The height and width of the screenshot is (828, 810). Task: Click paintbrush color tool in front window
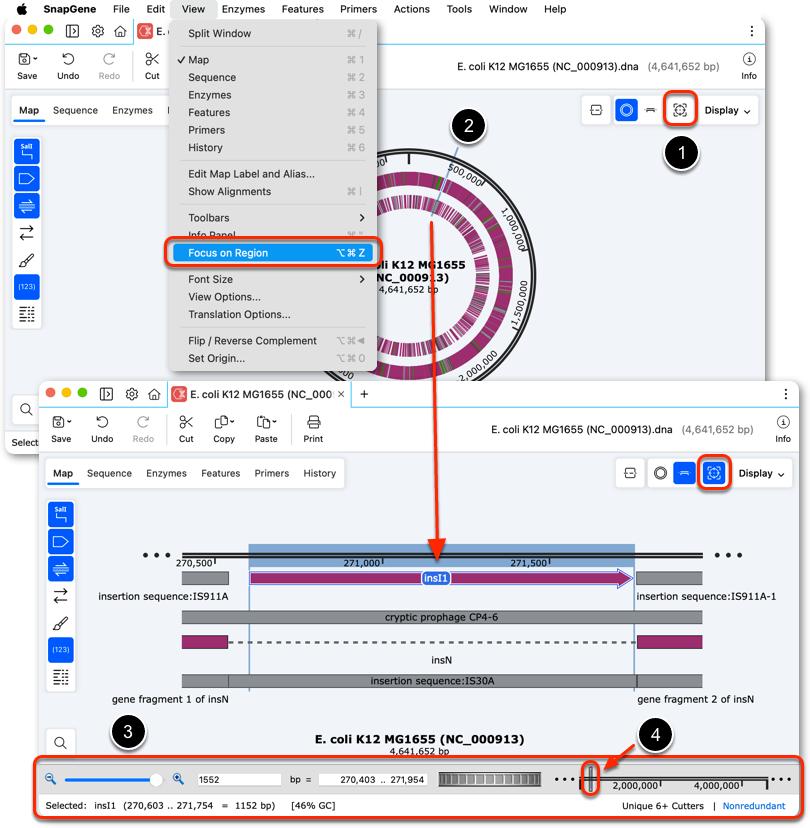point(61,623)
